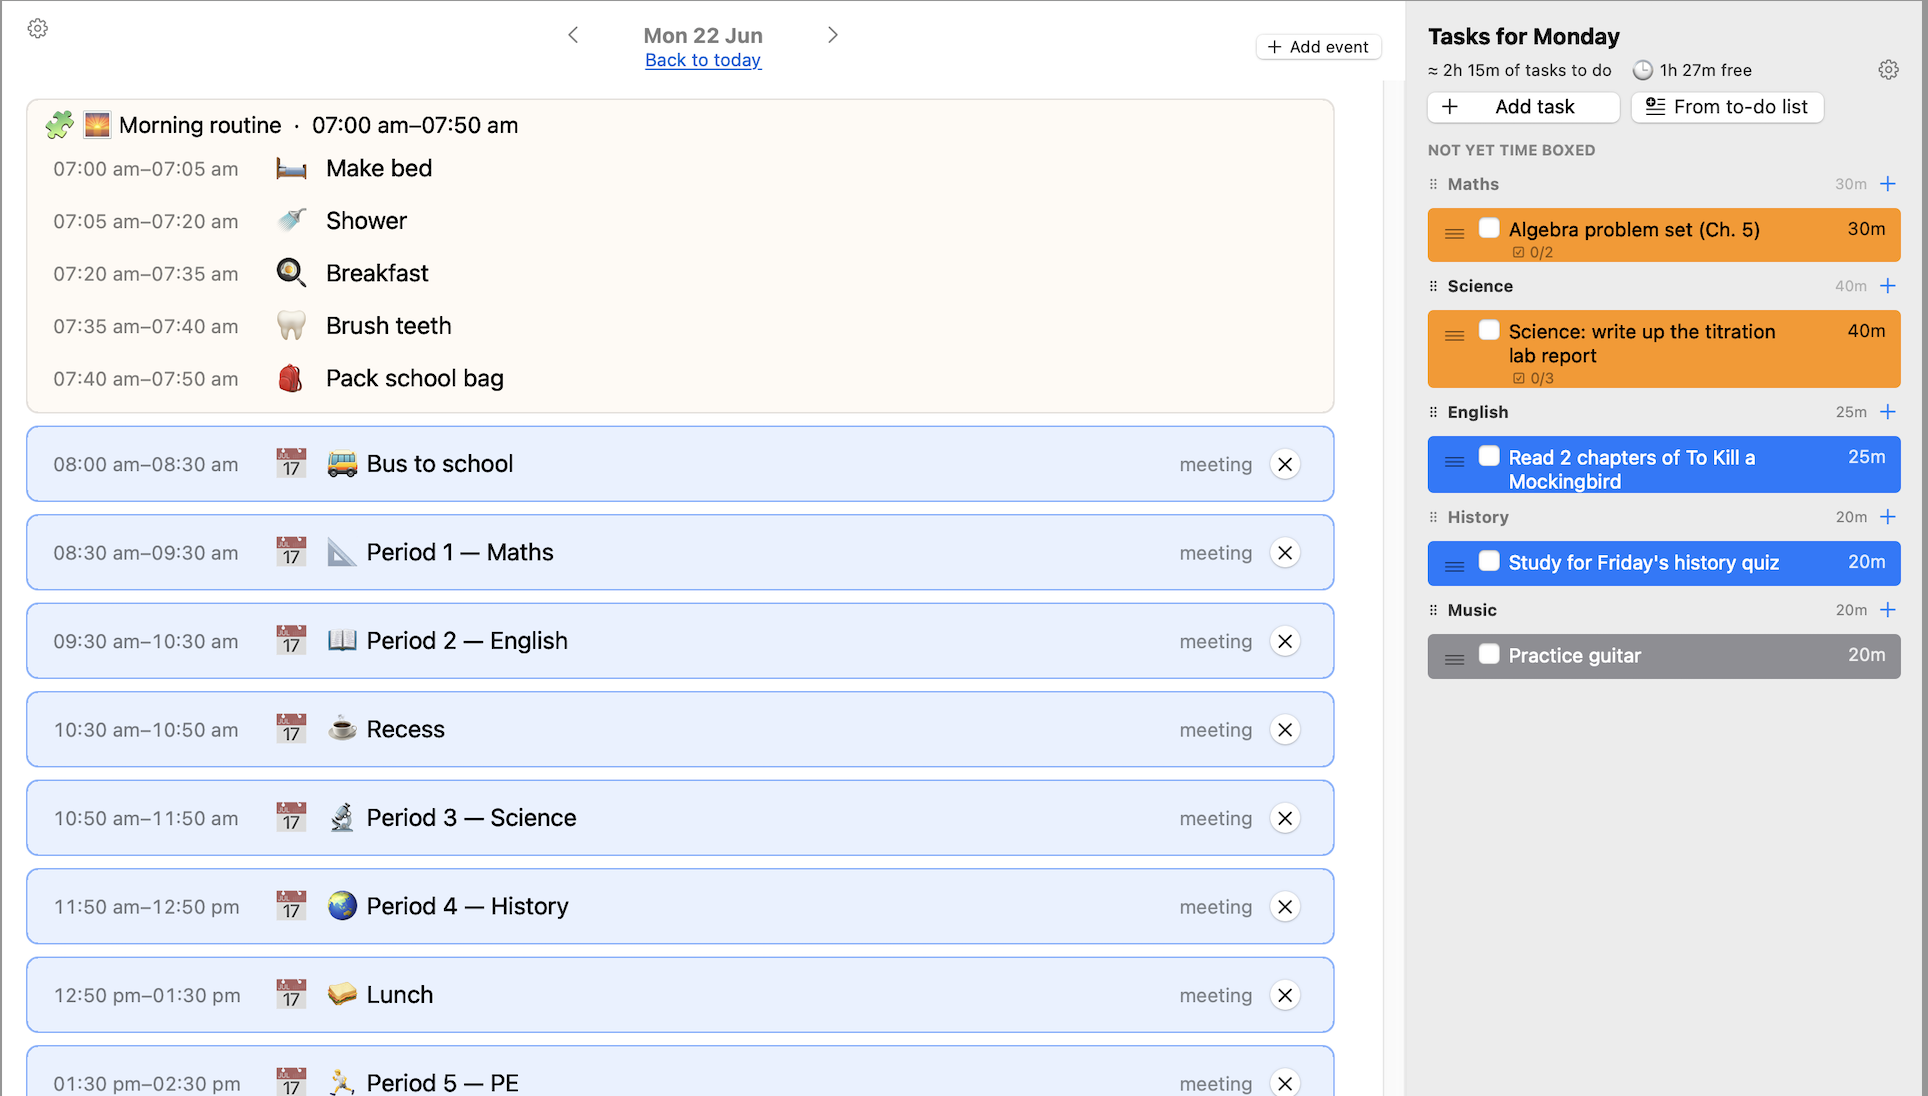Screen dimensions: 1928x1096
Task: Select the Shower routine step text
Action: [x=366, y=221]
